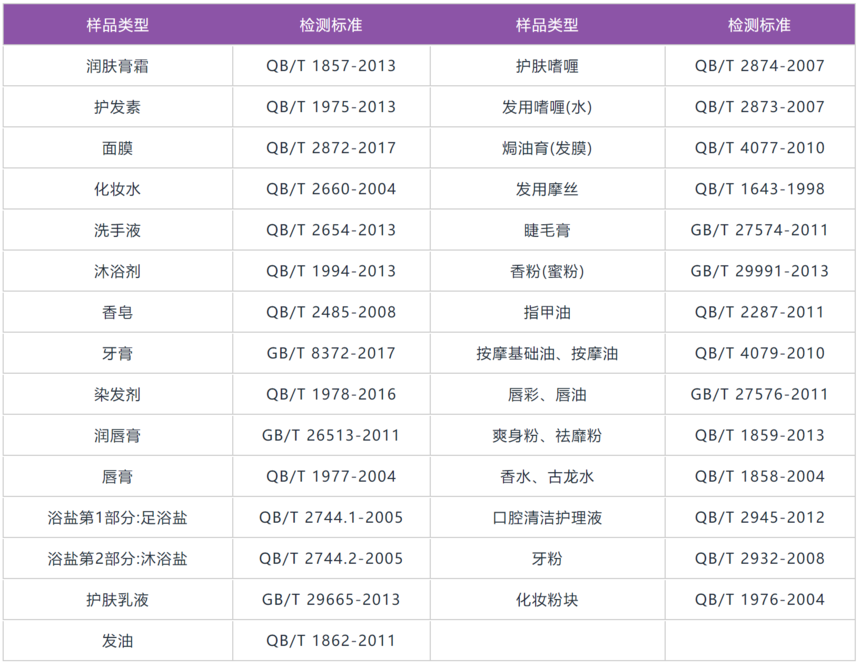Click the value QB/T 1978-2016
The height and width of the screenshot is (668, 860).
click(x=331, y=394)
